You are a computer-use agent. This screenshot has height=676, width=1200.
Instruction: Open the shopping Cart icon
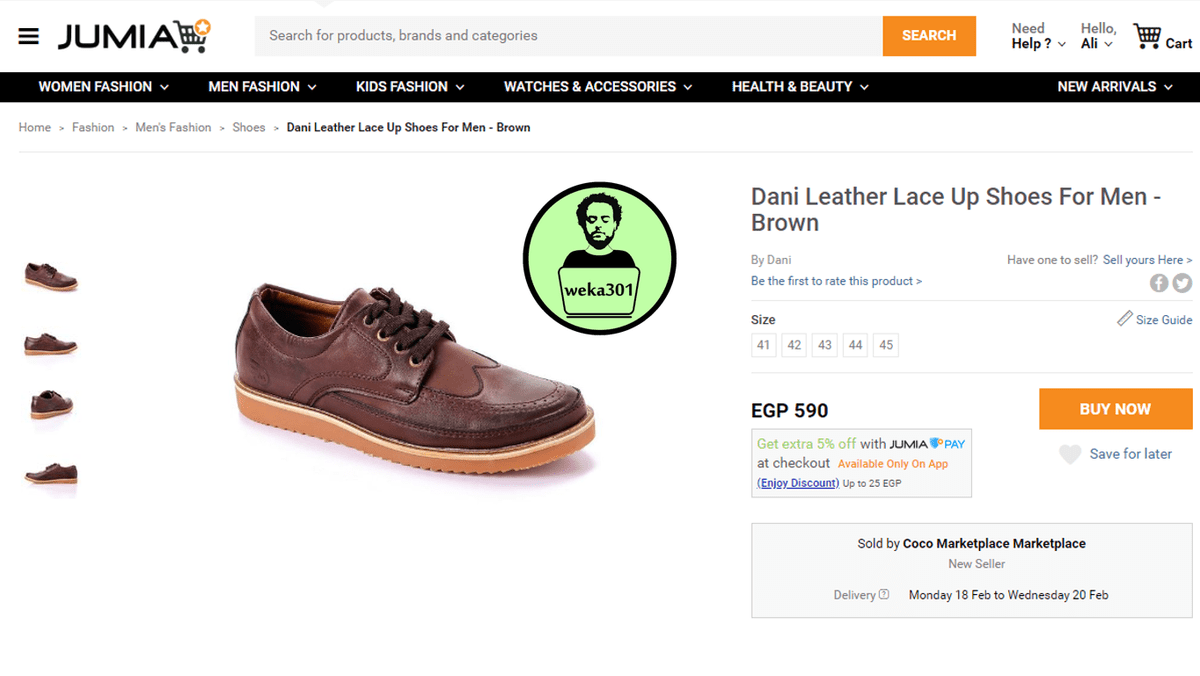(1146, 37)
